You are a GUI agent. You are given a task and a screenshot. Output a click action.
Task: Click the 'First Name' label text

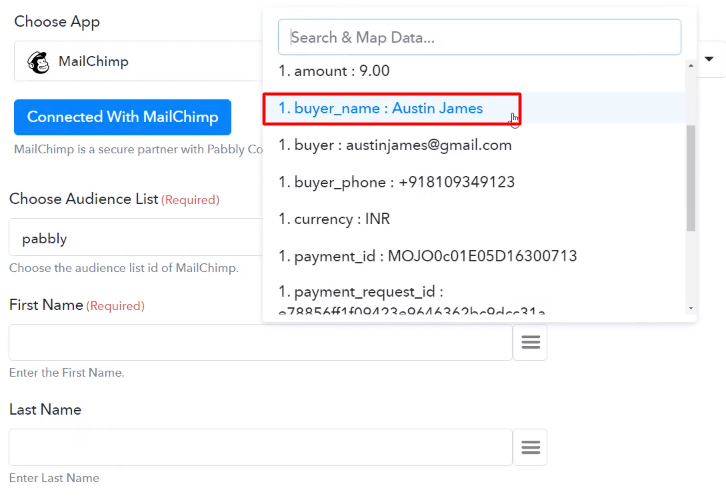46,305
